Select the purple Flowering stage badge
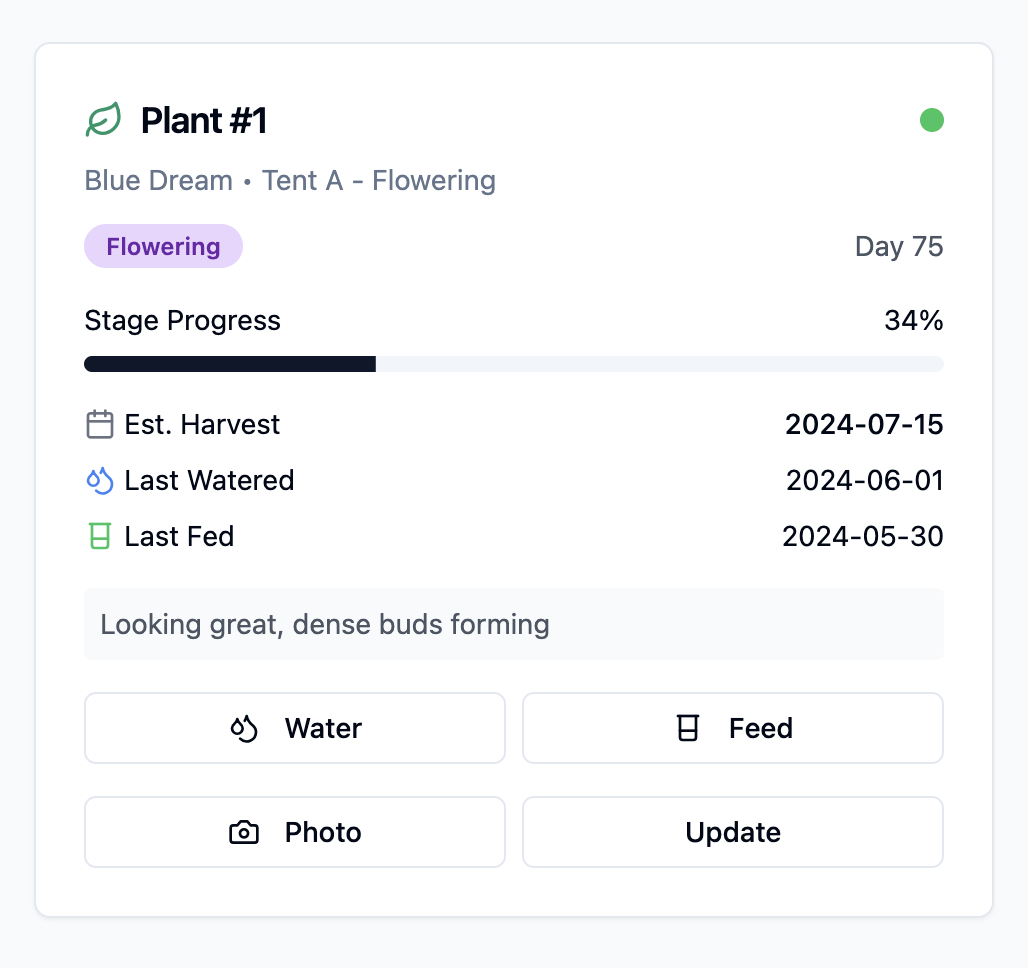This screenshot has width=1028, height=968. (x=163, y=247)
